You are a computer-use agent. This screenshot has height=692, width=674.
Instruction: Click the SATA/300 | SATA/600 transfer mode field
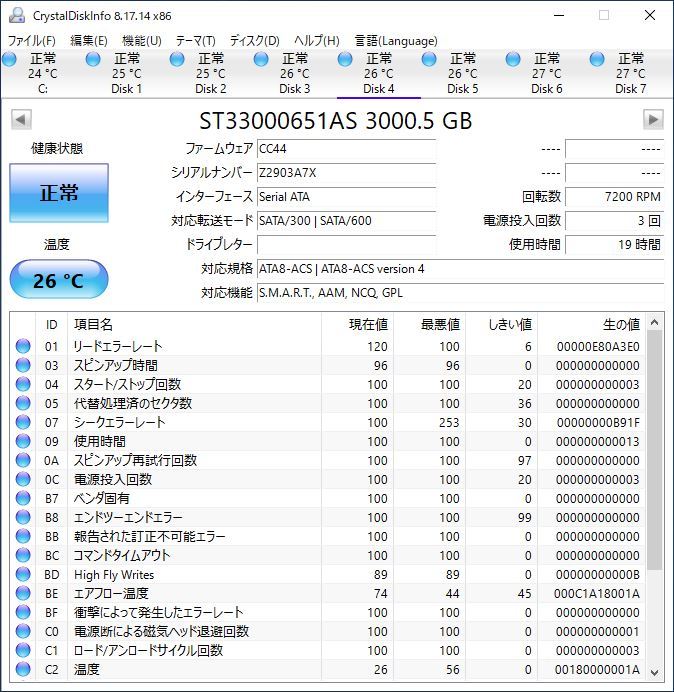click(346, 220)
